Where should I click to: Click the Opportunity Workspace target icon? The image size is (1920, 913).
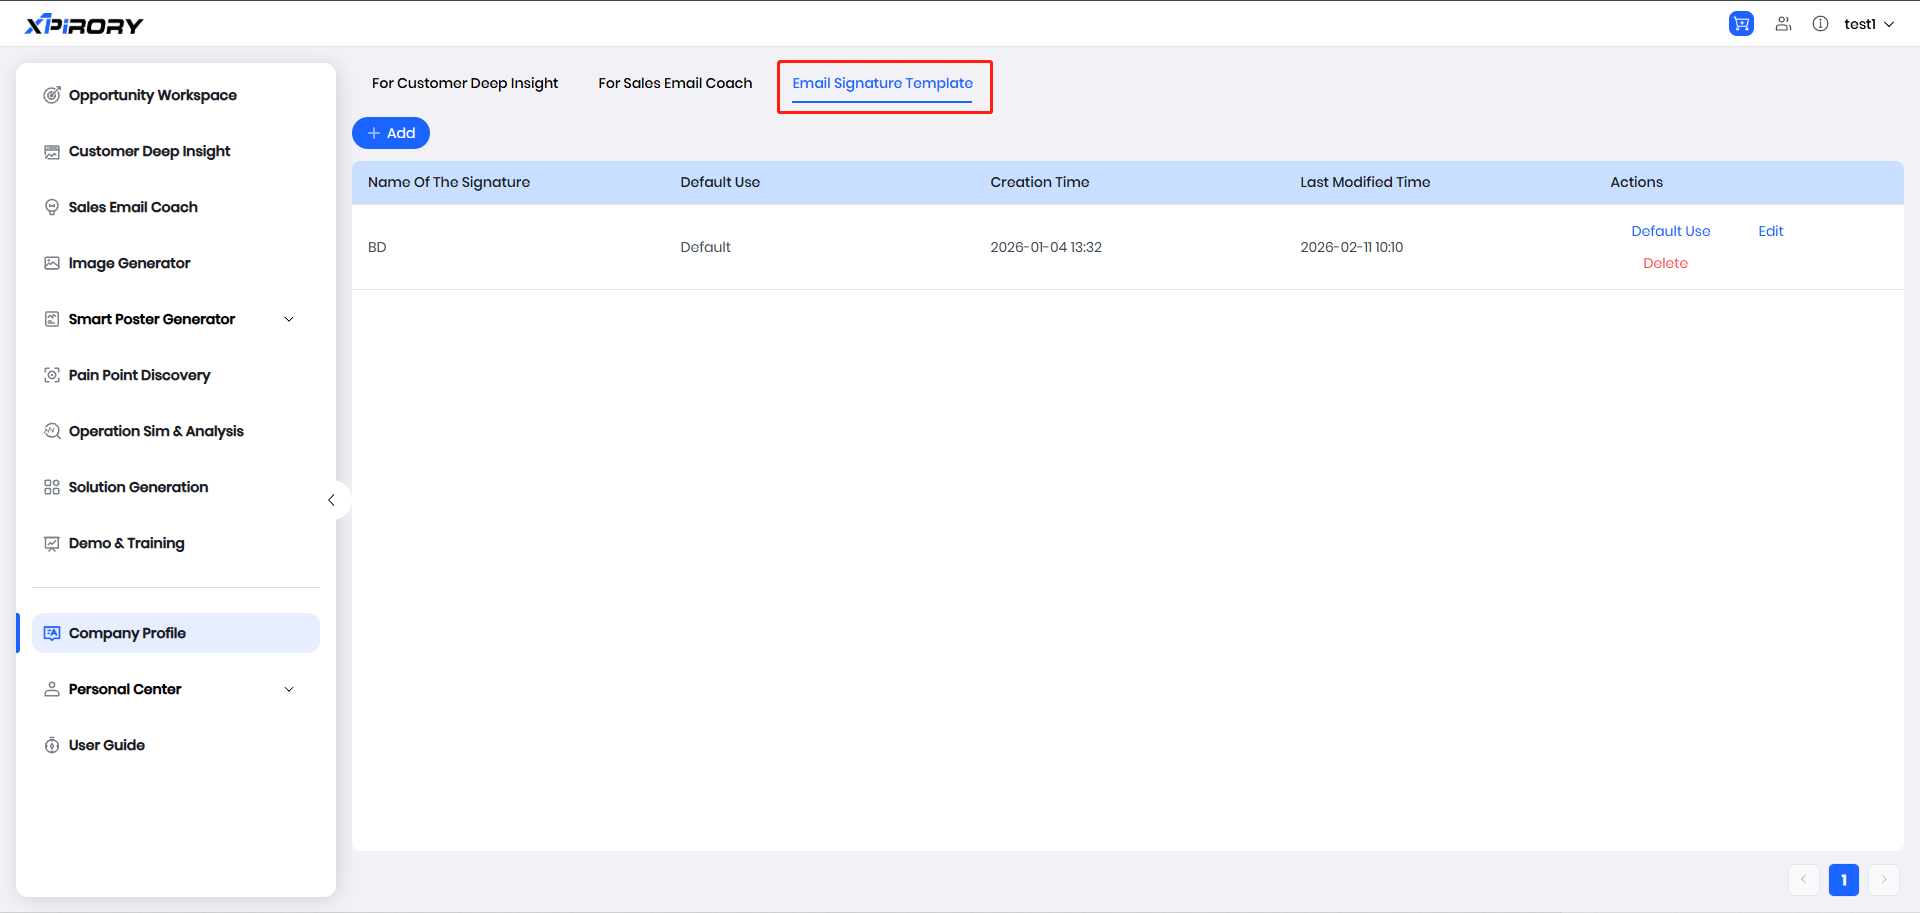click(x=52, y=95)
